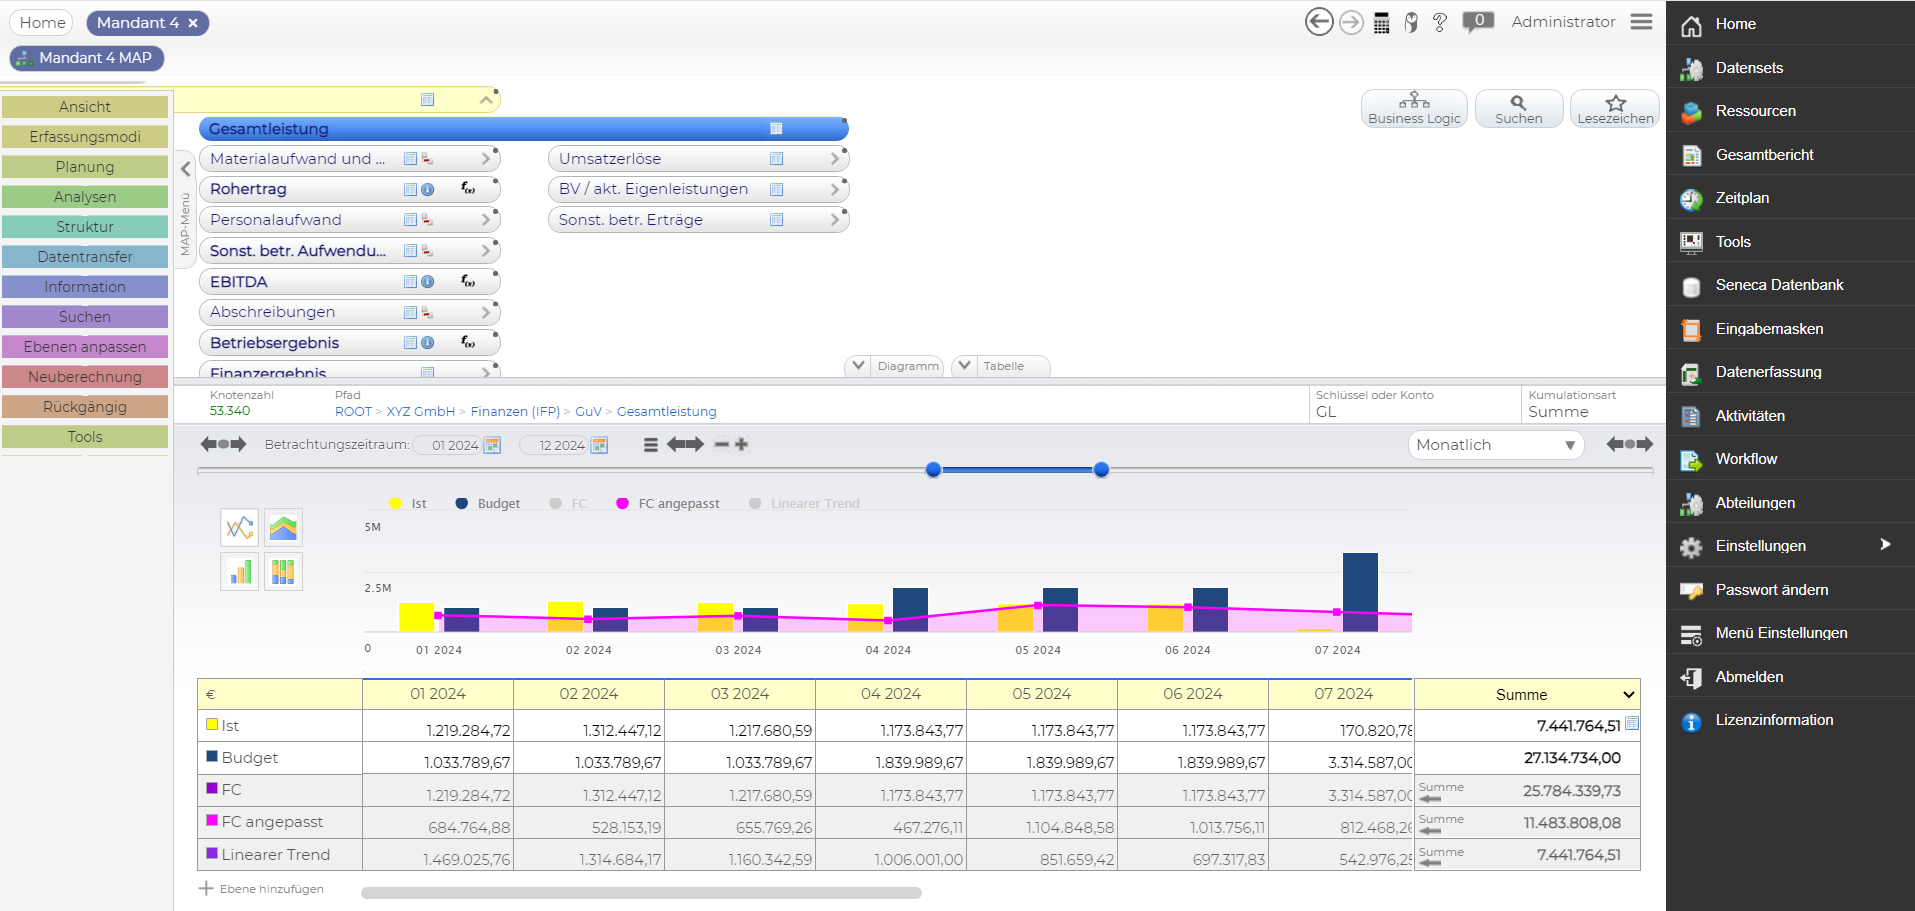Screen dimensions: 1915x911
Task: Open Datenerfassung in the right sidebar
Action: pos(1768,372)
